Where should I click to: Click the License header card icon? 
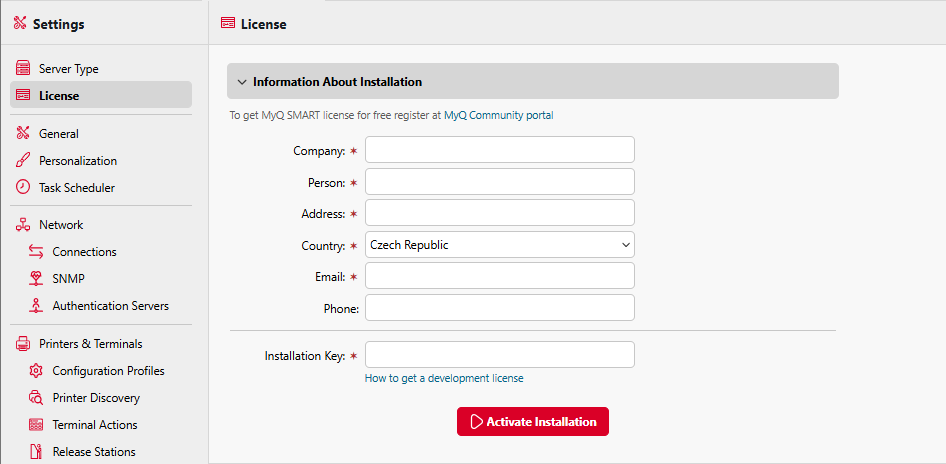click(228, 24)
